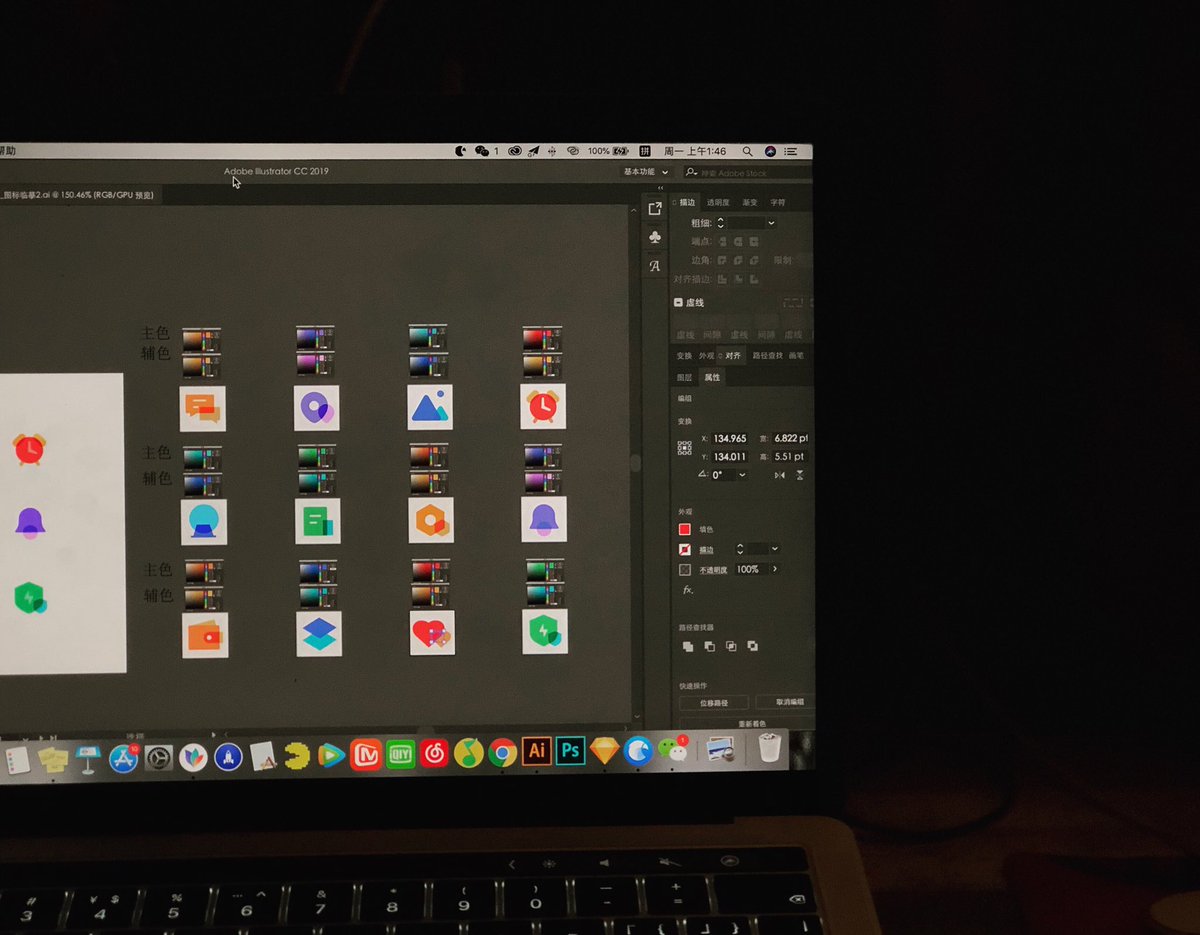Select the red heart icon artwork
This screenshot has width=1200, height=935.
(x=432, y=633)
